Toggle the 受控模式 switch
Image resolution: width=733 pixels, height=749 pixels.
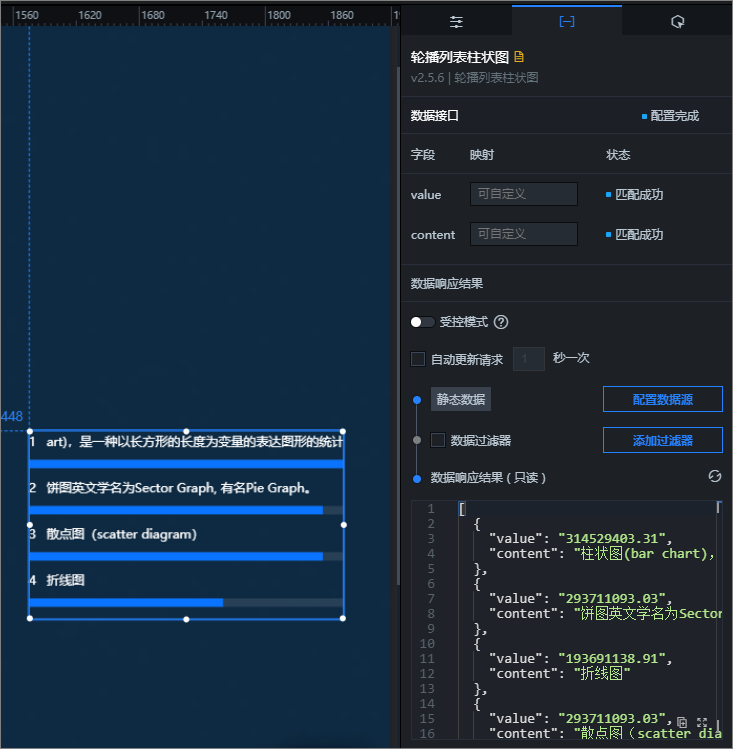[422, 322]
